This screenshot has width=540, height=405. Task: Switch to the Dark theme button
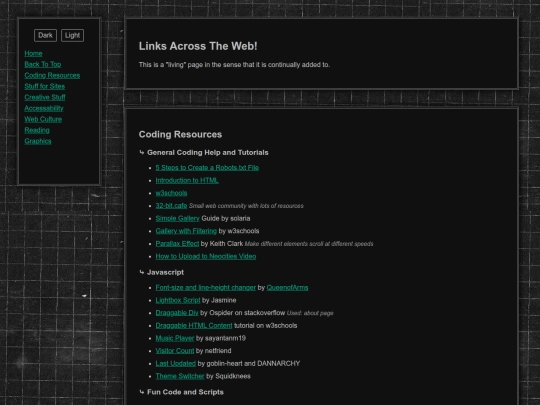coord(45,35)
